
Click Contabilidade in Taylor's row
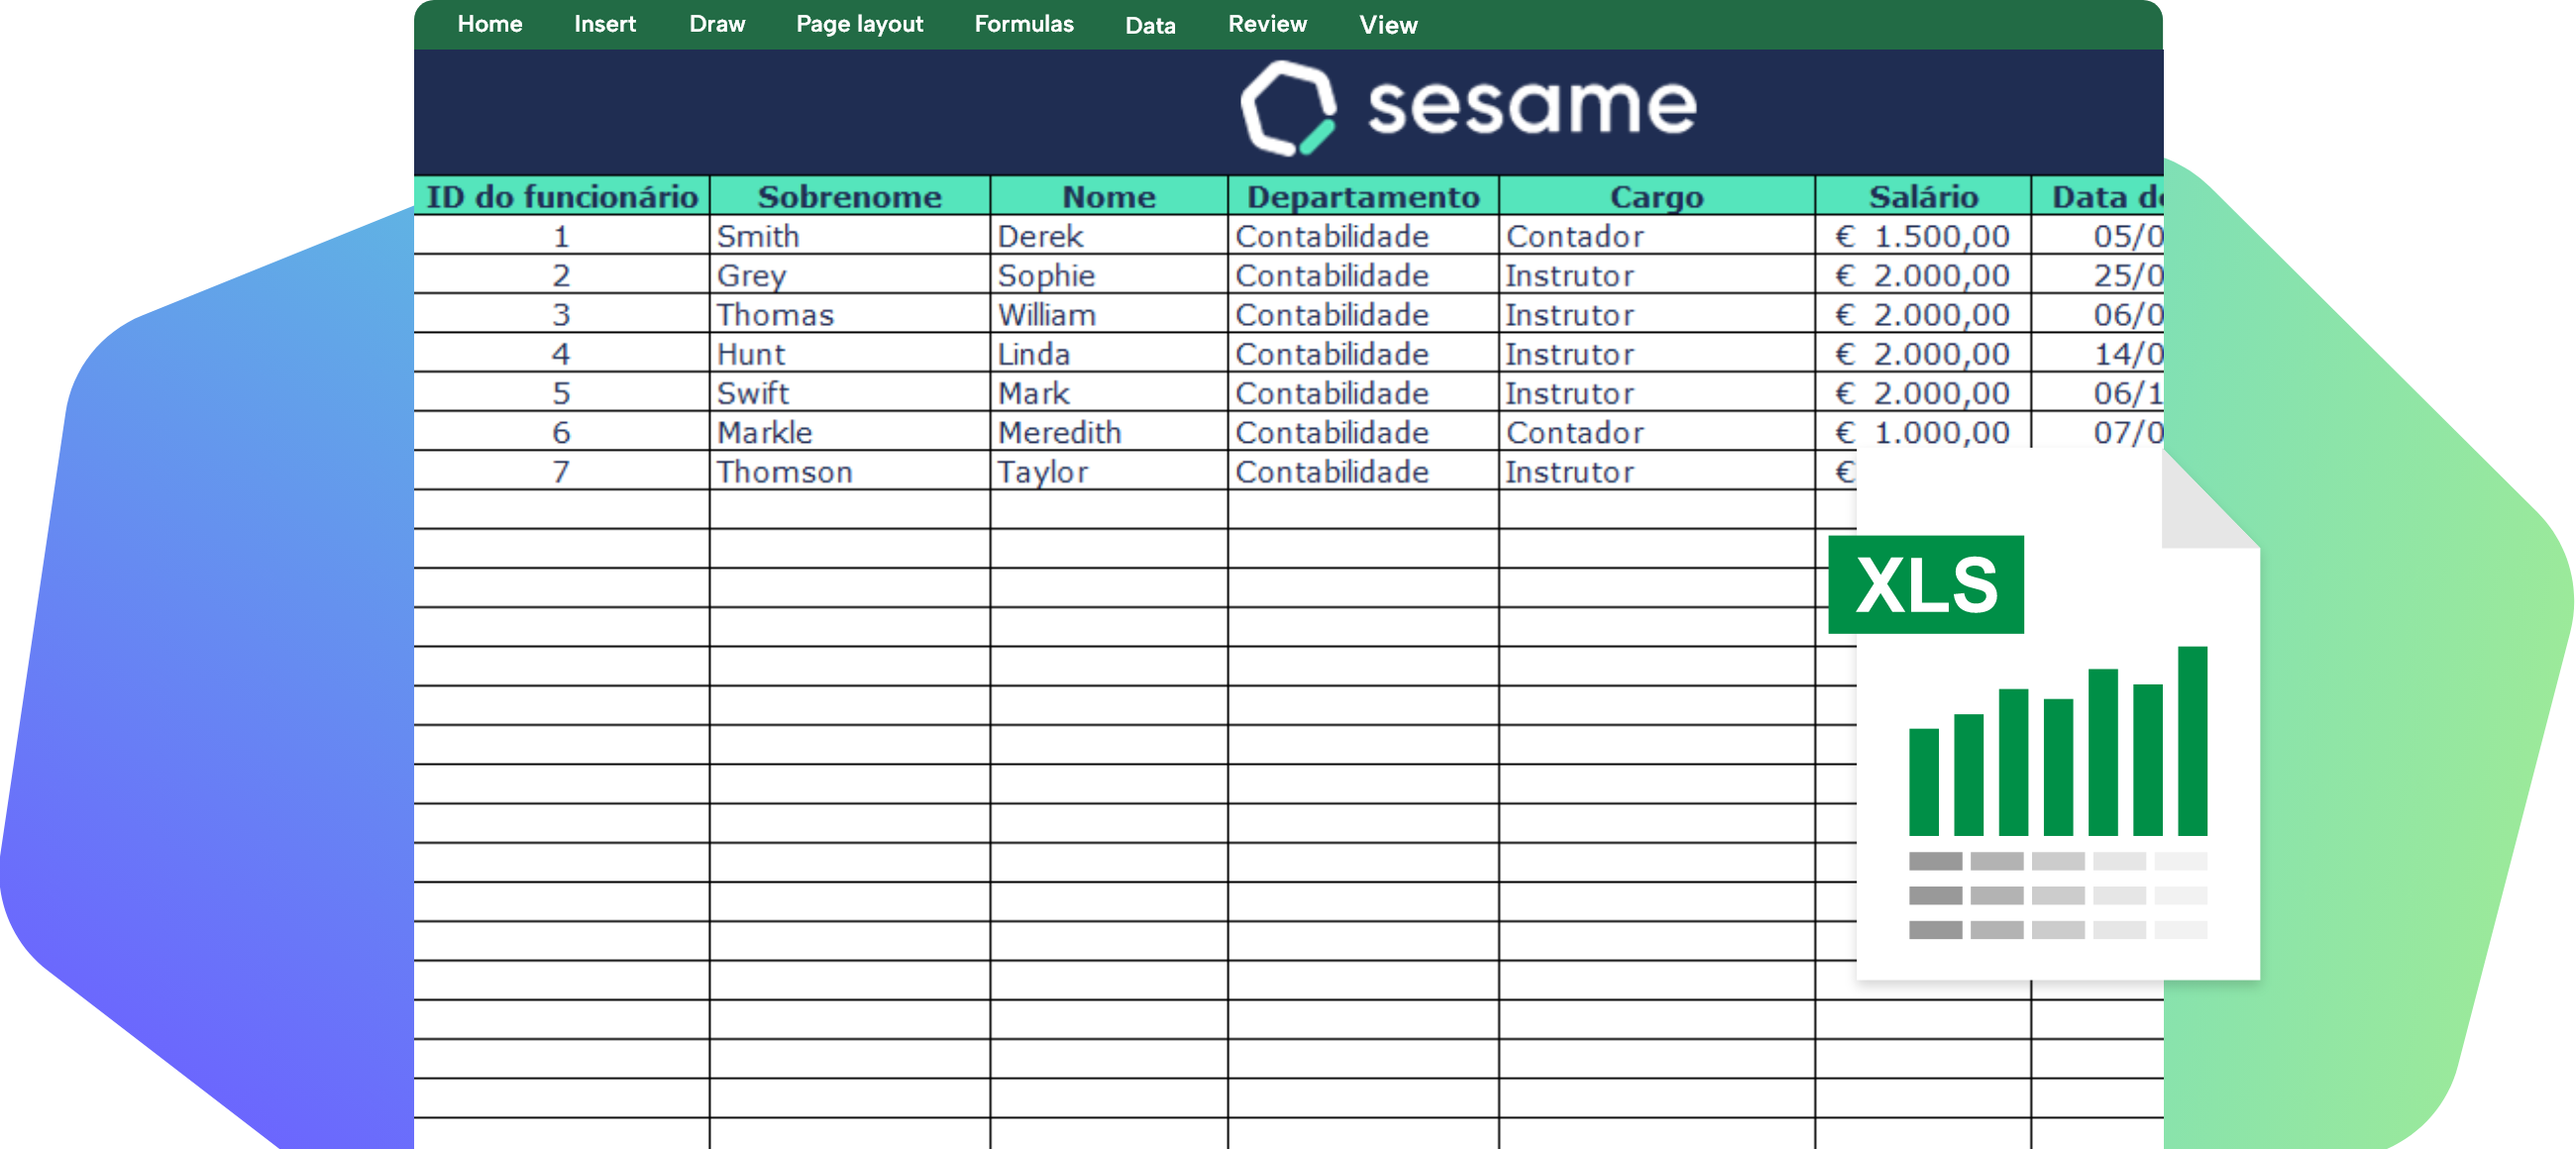pyautogui.click(x=1363, y=471)
